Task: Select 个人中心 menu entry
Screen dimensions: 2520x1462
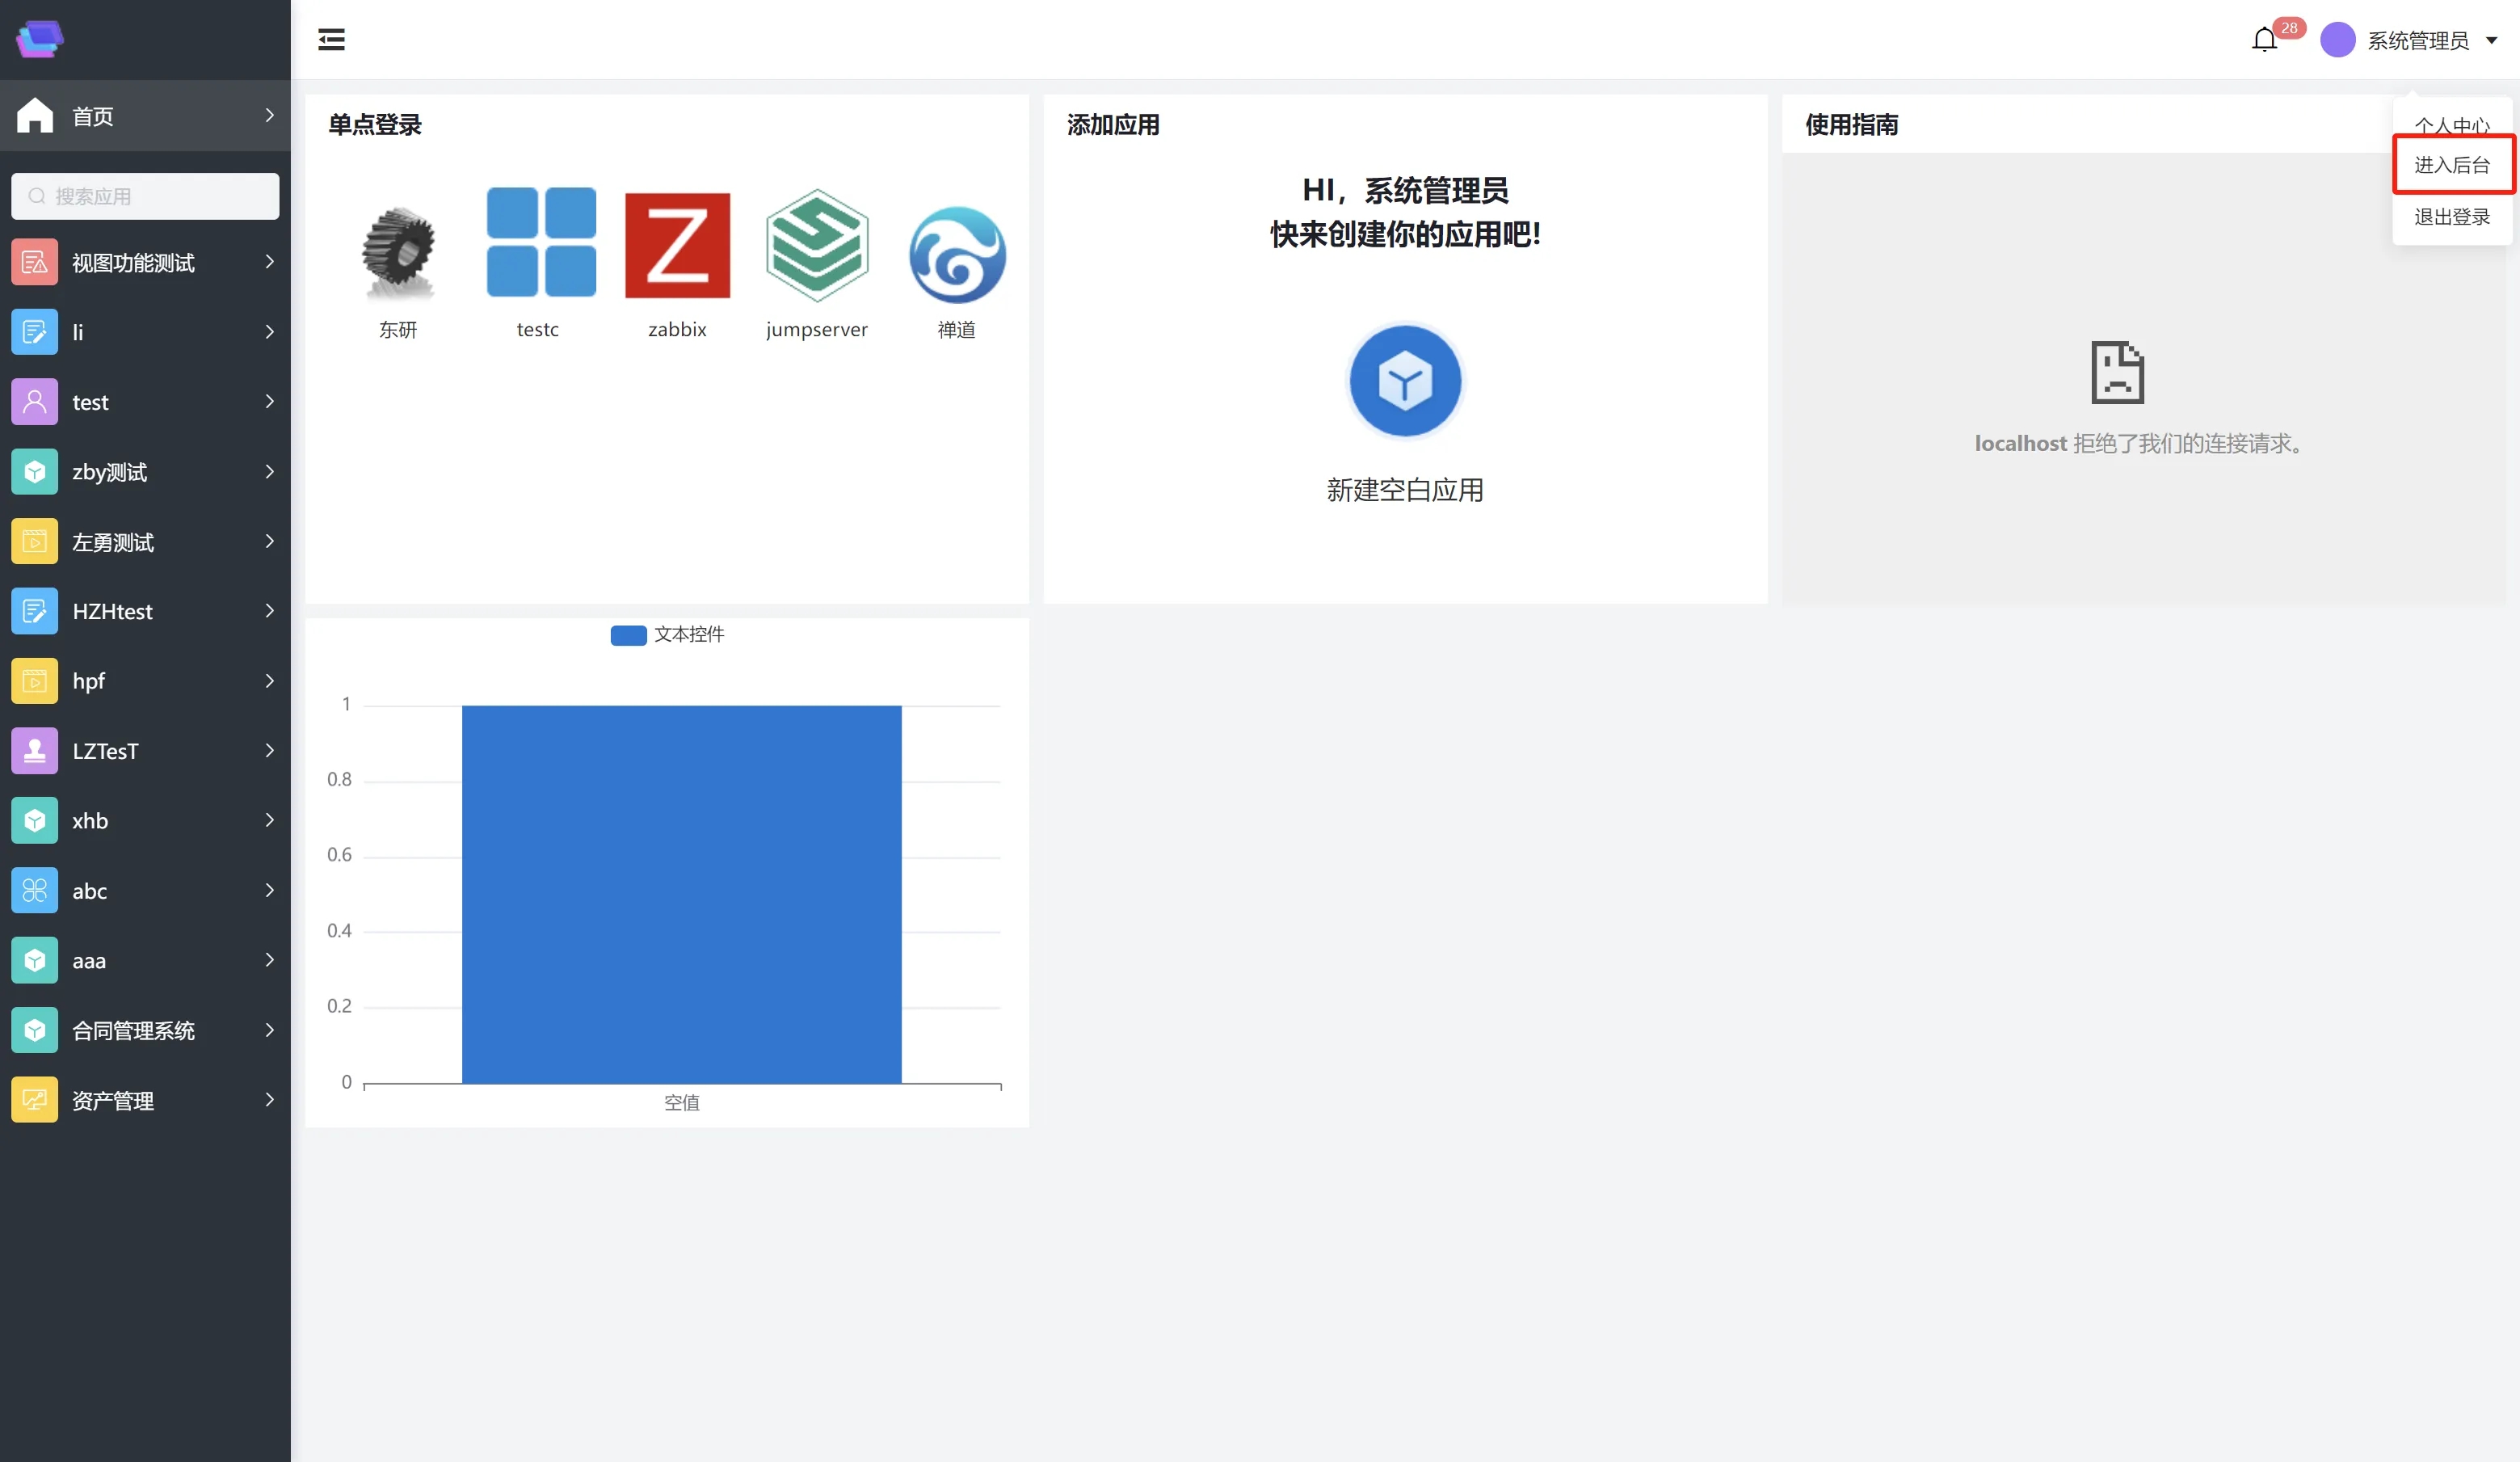Action: tap(2452, 125)
